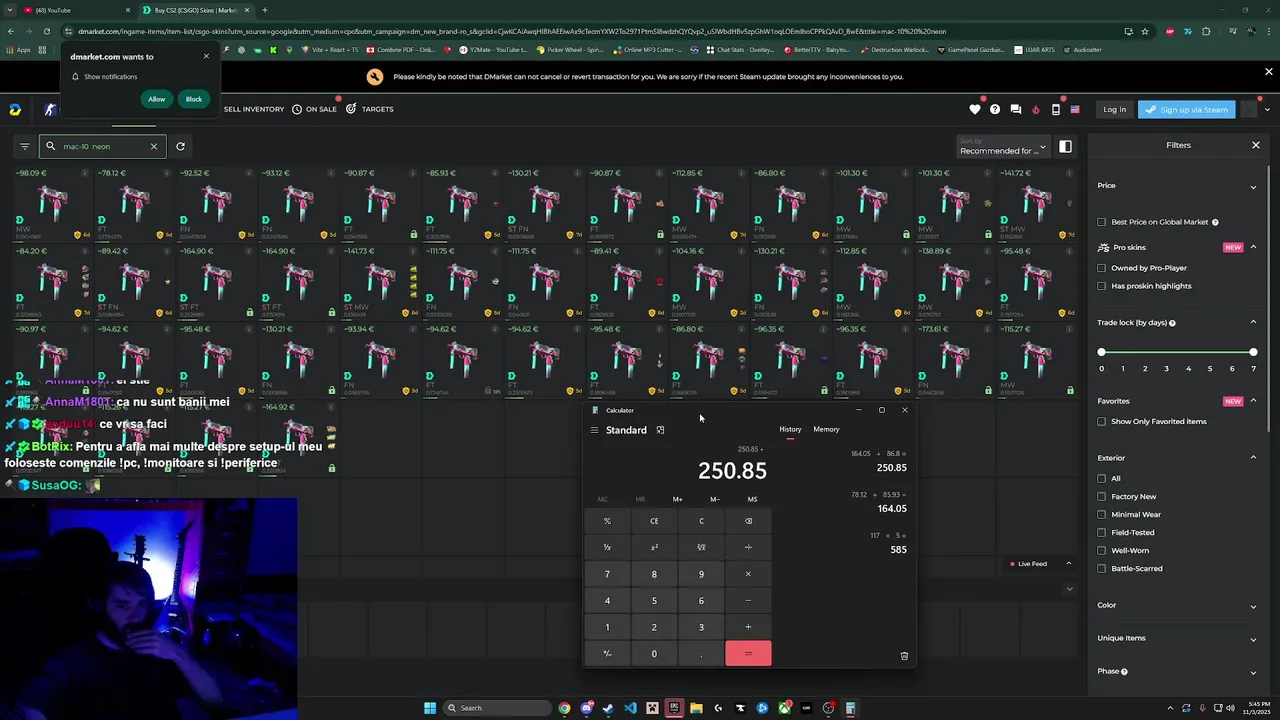
Task: Open the ON SALE tab
Action: 314,109
